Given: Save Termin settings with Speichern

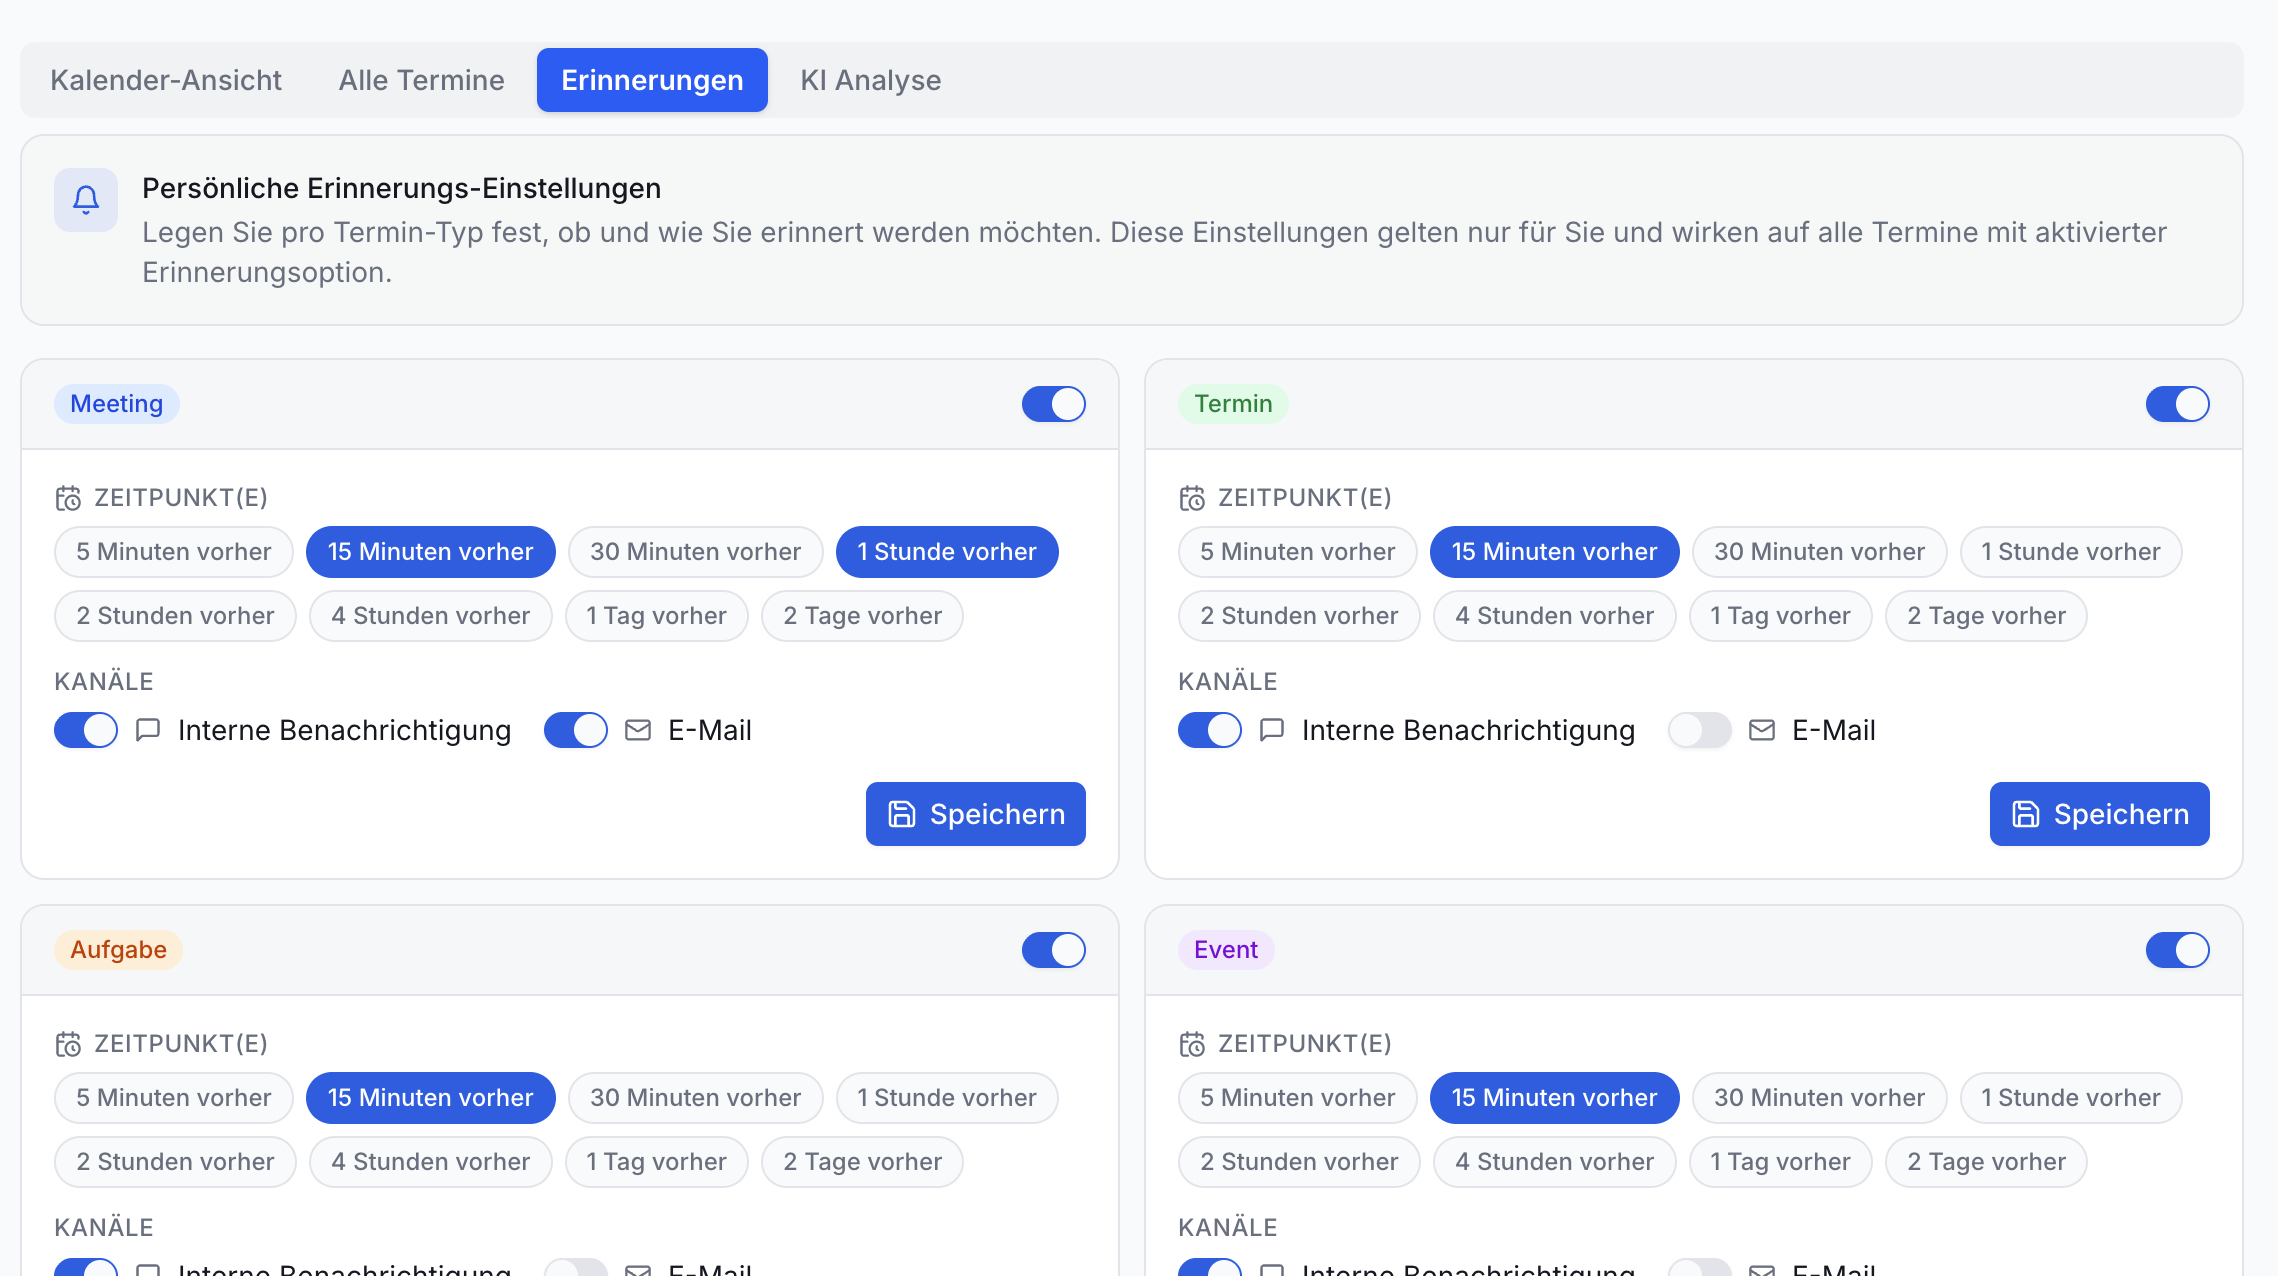Looking at the screenshot, I should (2100, 814).
